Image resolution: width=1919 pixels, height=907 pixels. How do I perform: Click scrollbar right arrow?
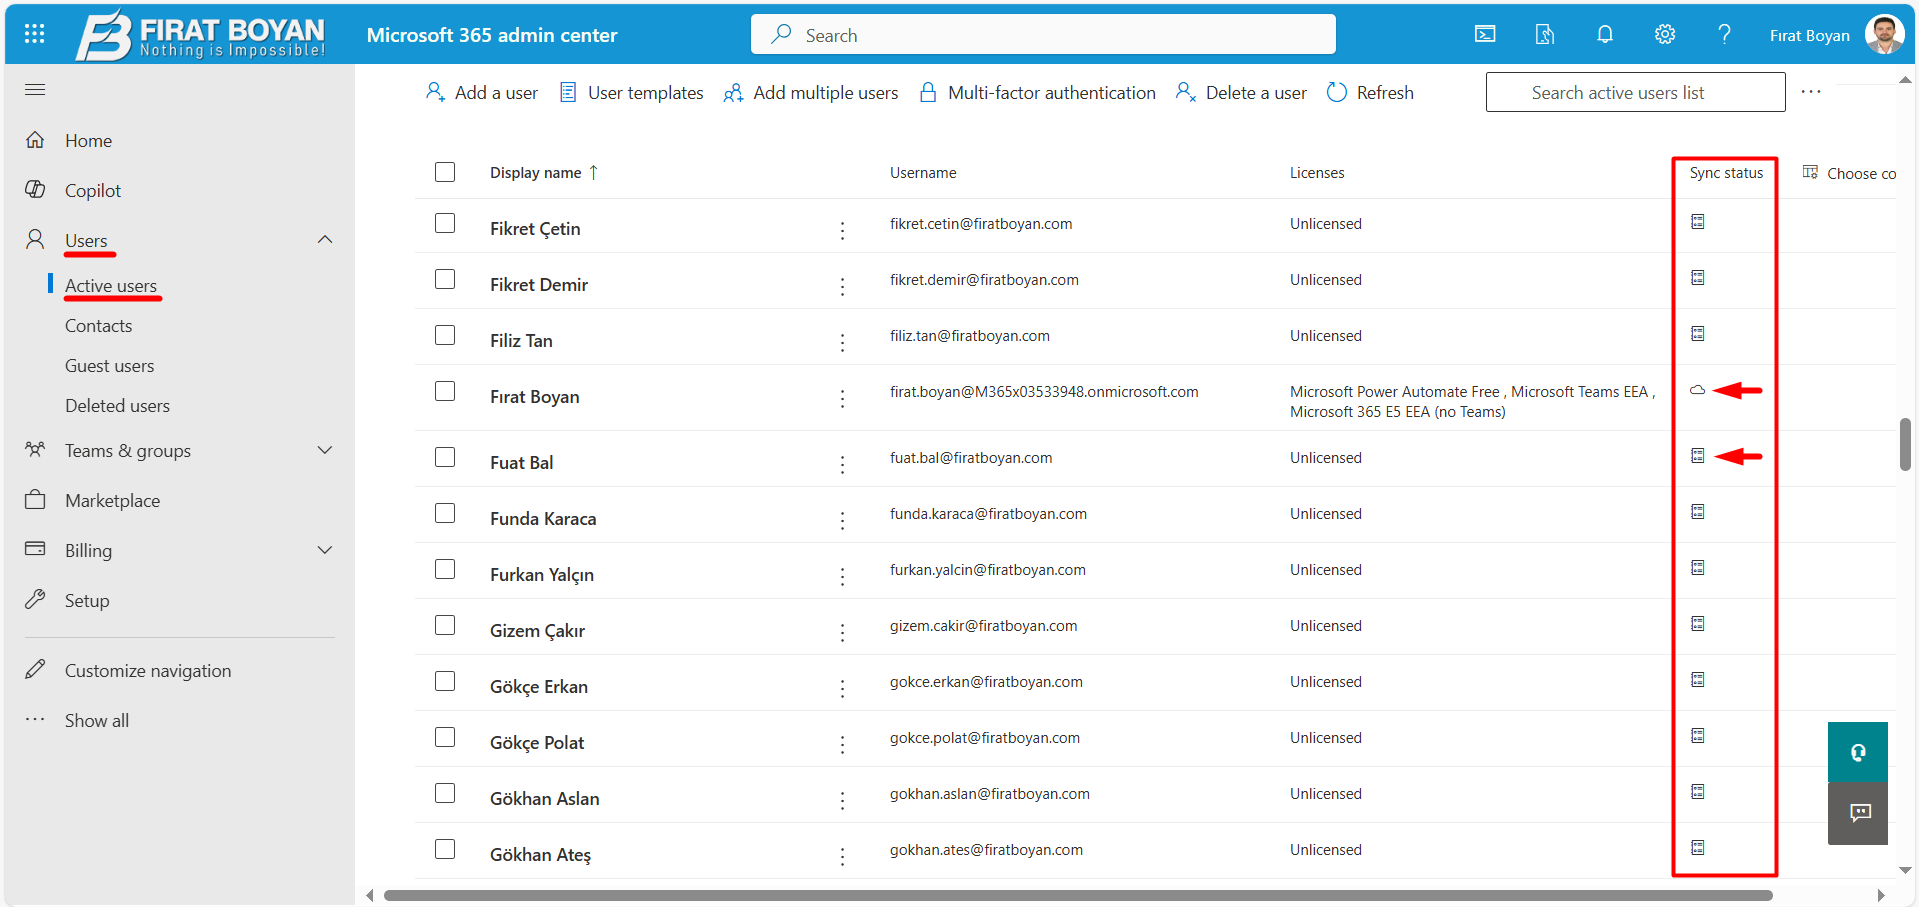[x=1881, y=895]
